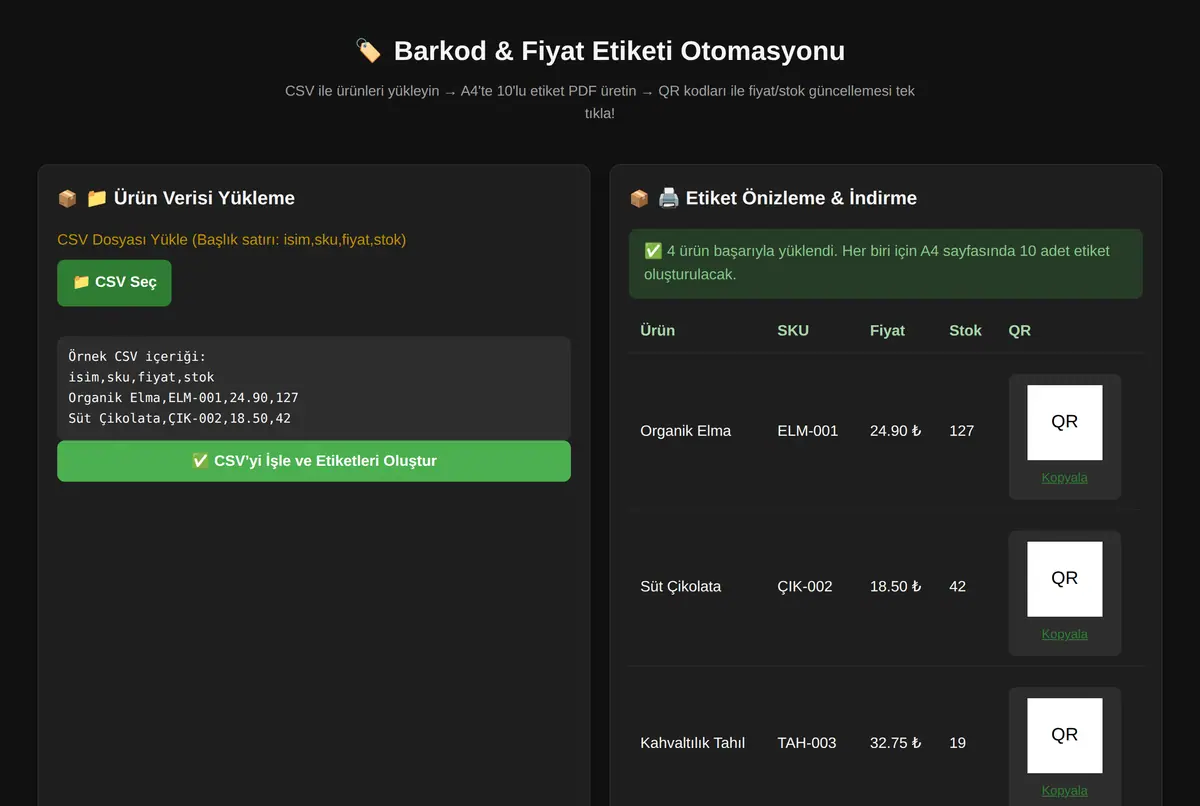Viewport: 1200px width, 806px height.
Task: Select the 32.75 ₺ price cell
Action: pyautogui.click(x=895, y=743)
